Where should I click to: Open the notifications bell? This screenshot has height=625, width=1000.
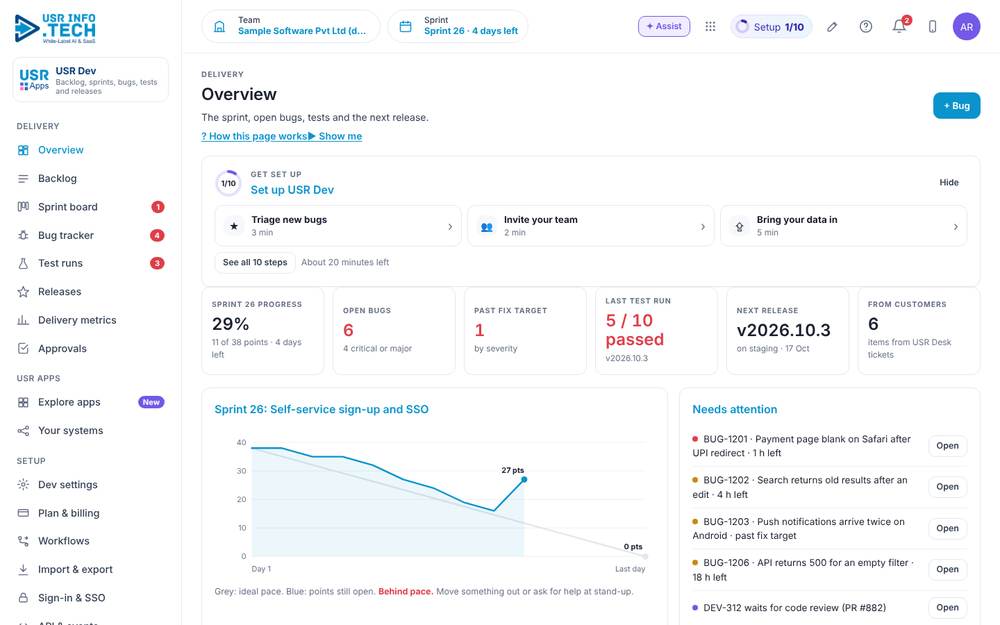click(899, 27)
